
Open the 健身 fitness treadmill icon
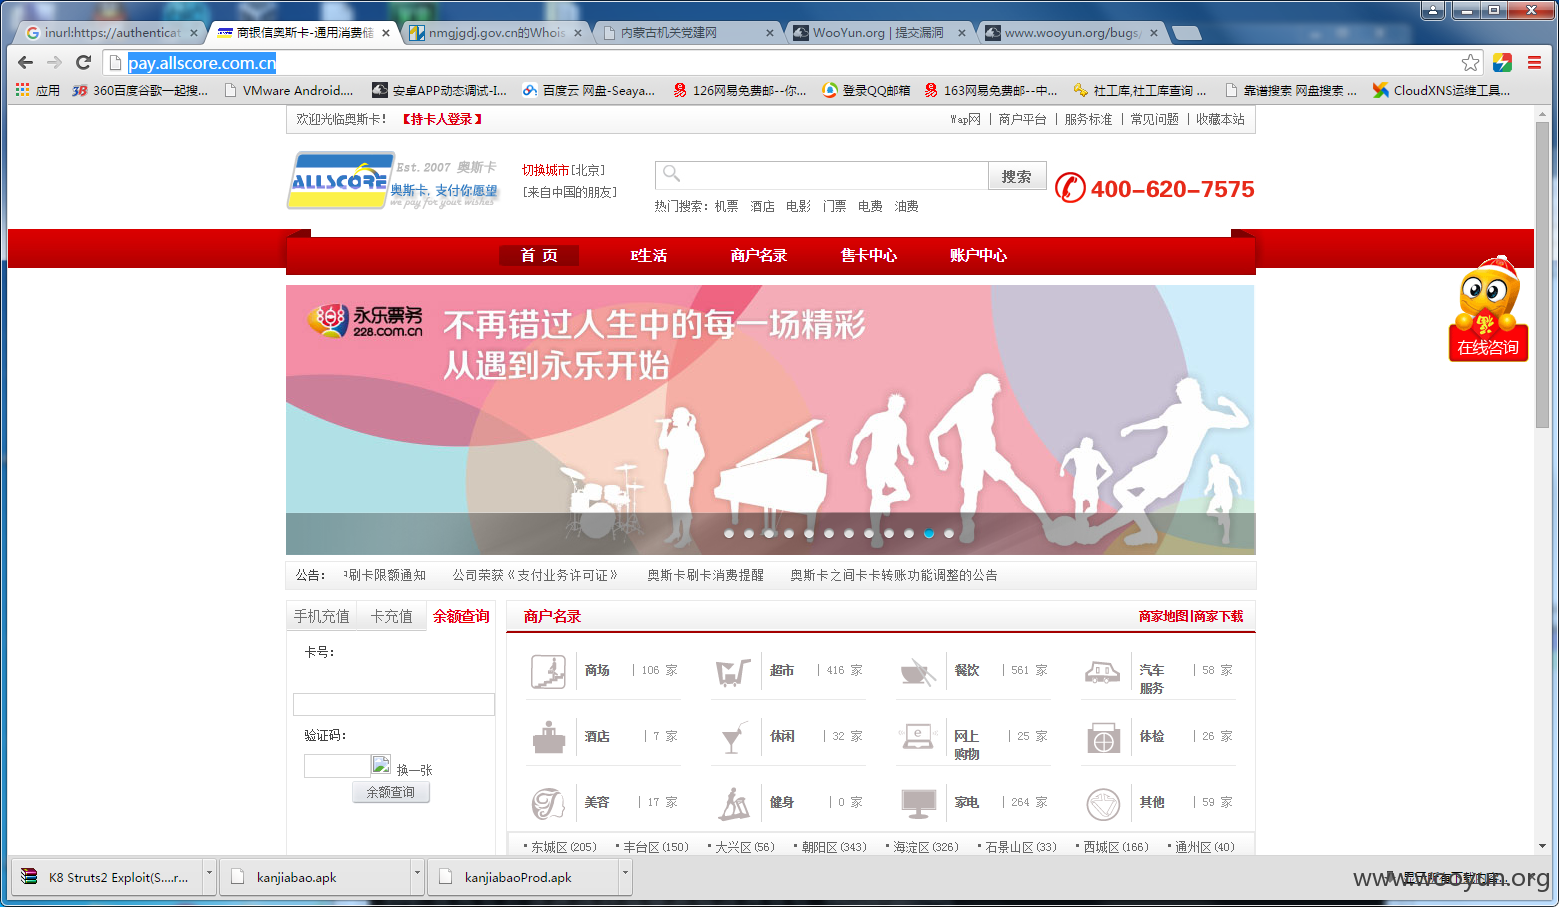pos(733,803)
